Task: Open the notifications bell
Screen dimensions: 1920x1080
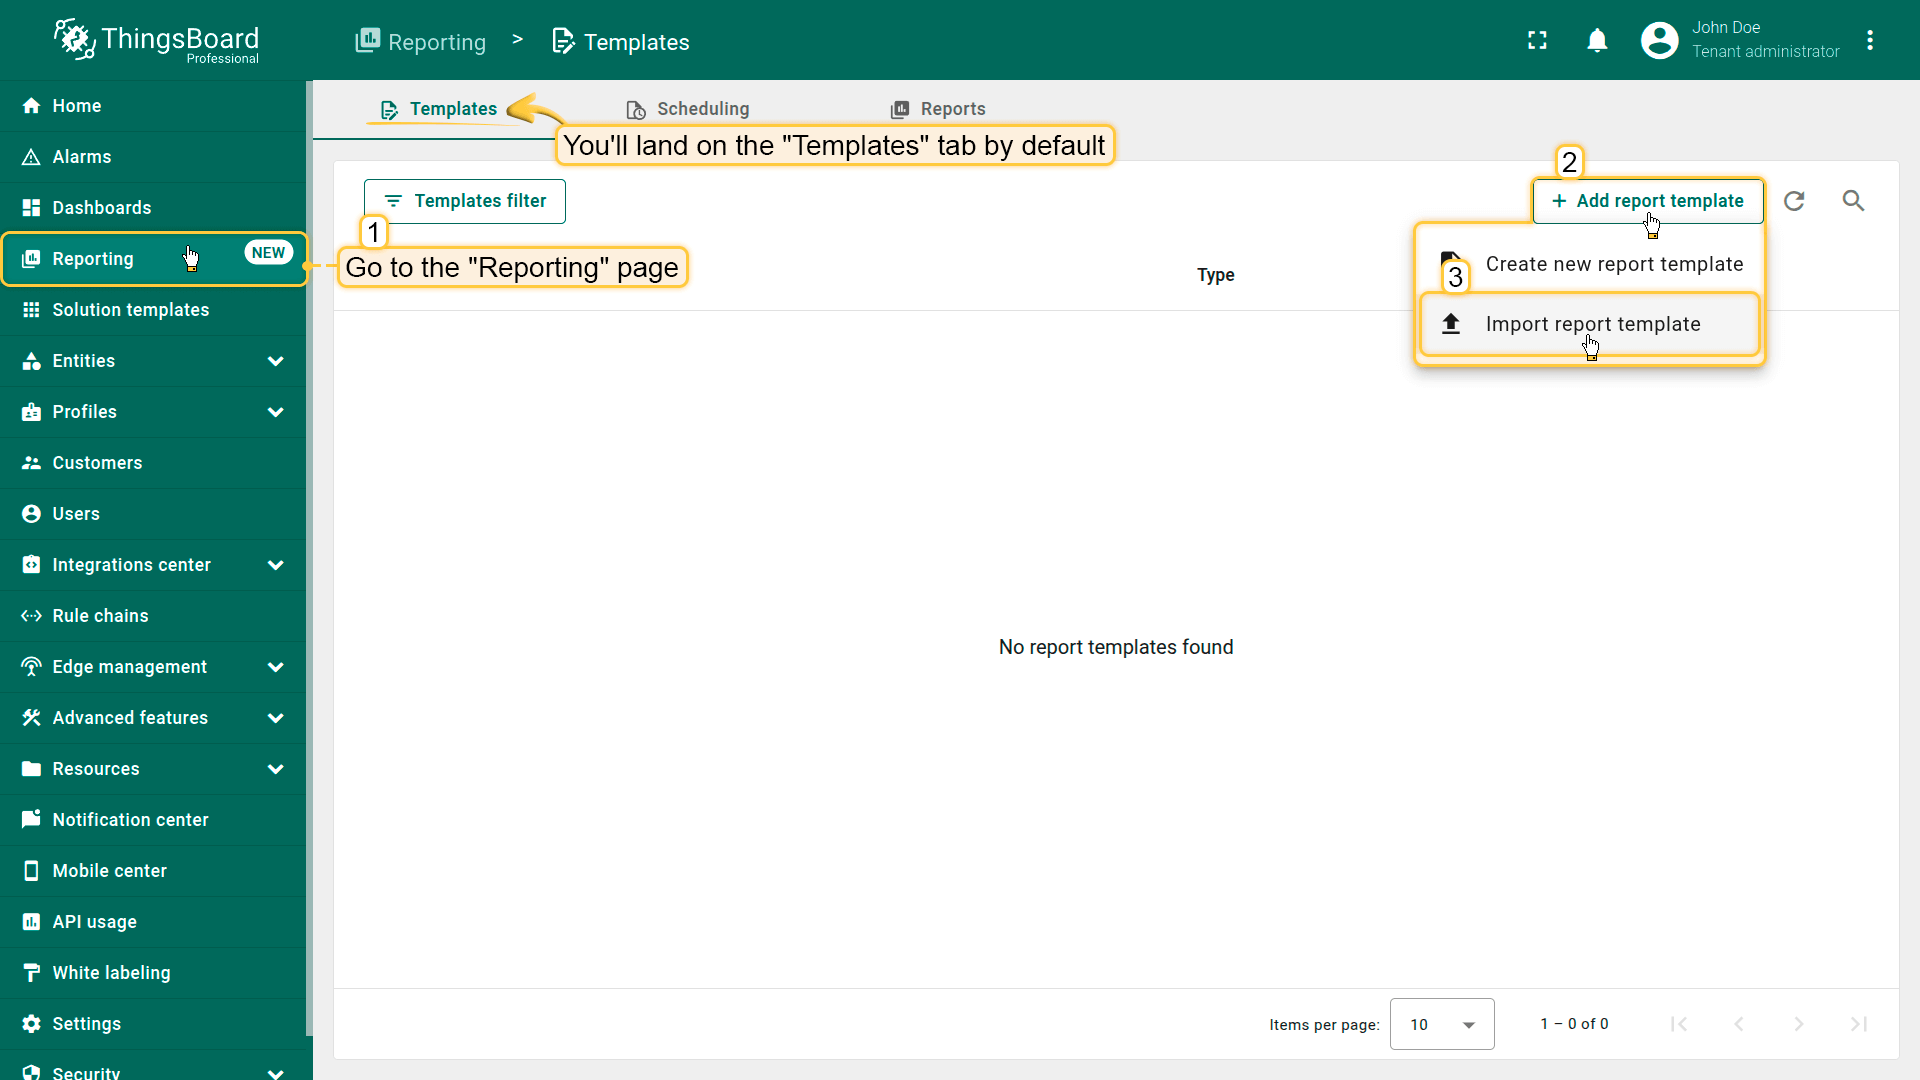Action: tap(1597, 40)
